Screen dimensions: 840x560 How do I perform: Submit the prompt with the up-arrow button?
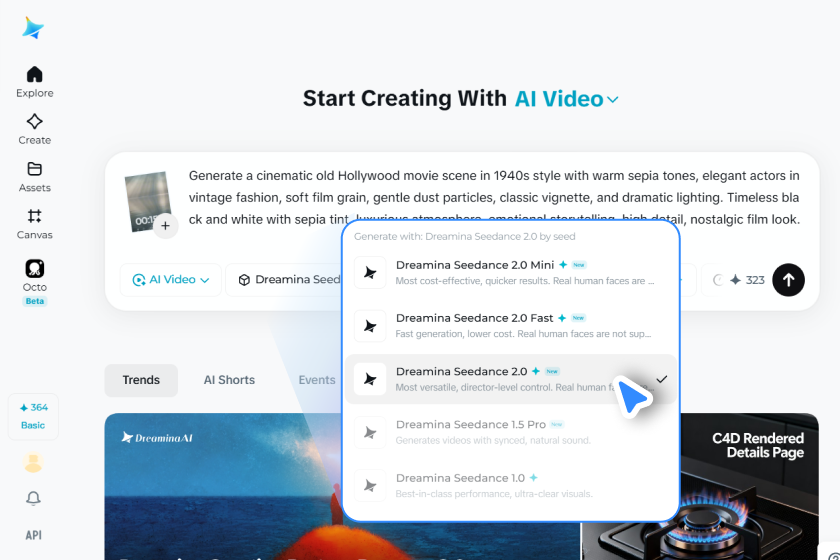[x=788, y=280]
